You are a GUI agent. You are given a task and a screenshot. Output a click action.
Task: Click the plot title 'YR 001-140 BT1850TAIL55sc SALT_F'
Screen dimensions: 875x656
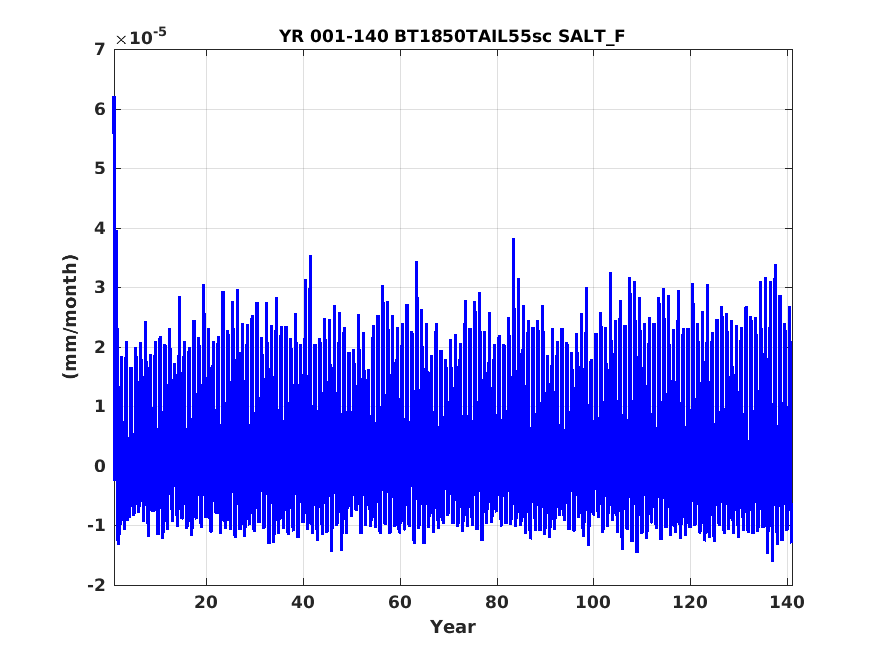click(451, 36)
